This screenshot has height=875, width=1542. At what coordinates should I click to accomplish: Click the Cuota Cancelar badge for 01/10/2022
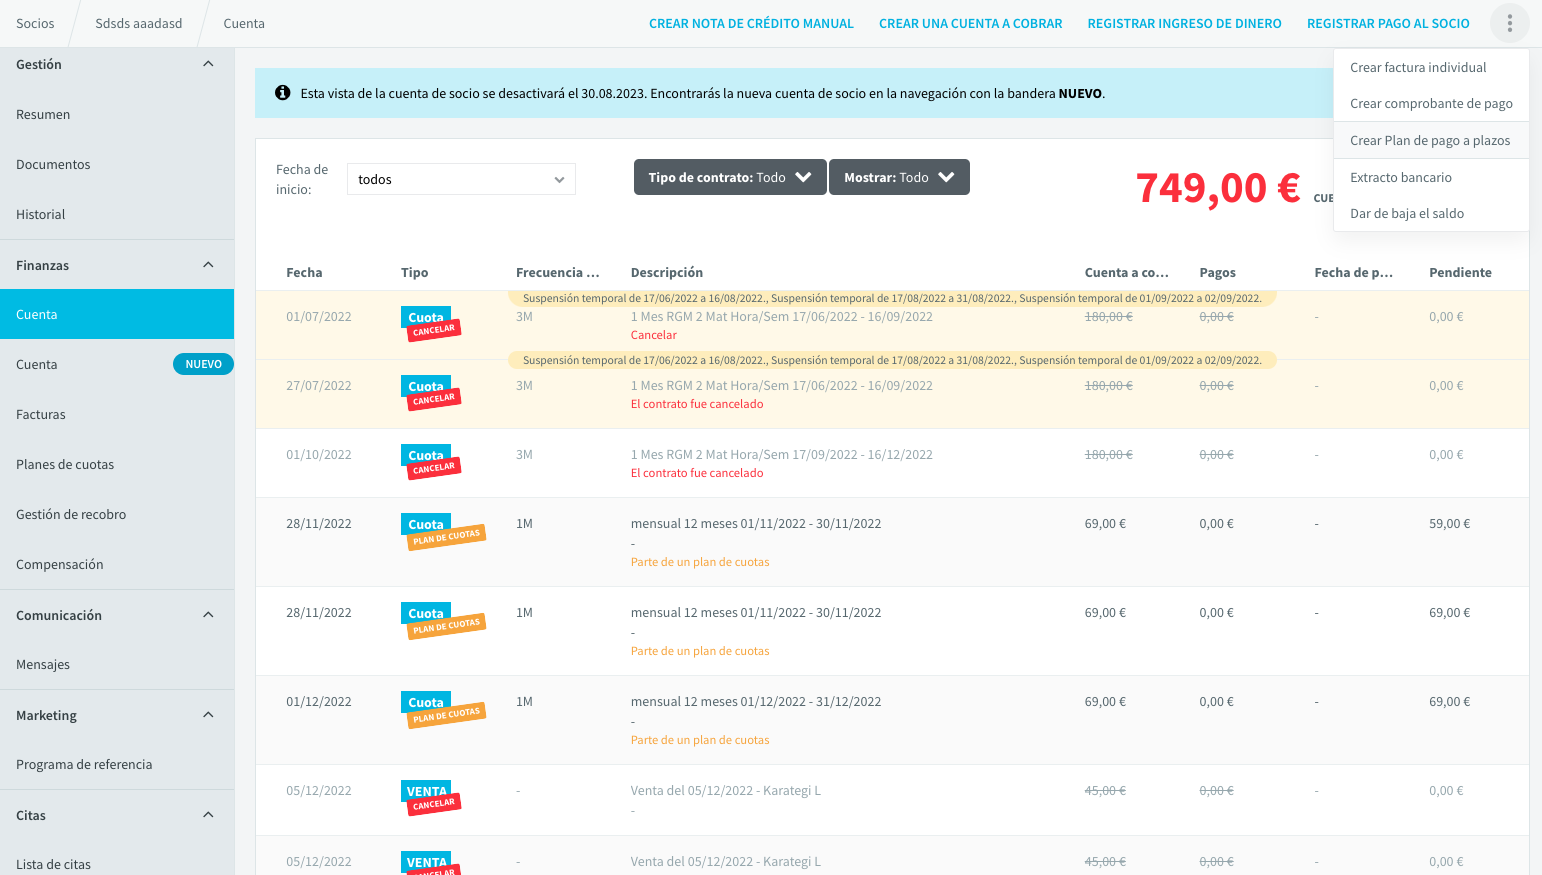pos(430,461)
